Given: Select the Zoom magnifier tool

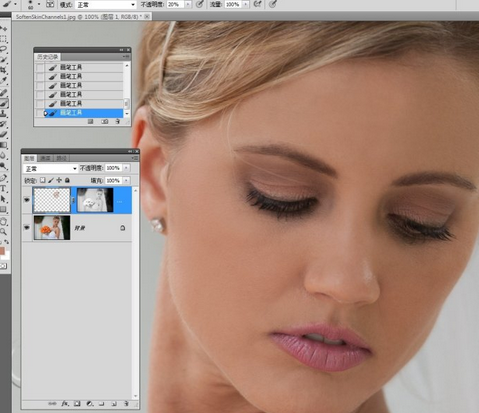Looking at the screenshot, I should 3,232.
